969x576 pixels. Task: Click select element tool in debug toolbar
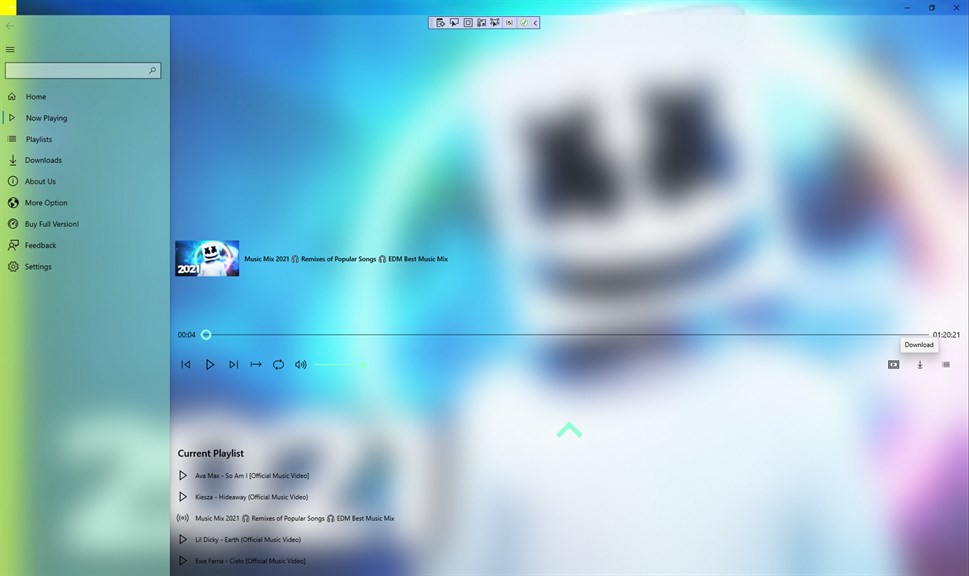[454, 23]
